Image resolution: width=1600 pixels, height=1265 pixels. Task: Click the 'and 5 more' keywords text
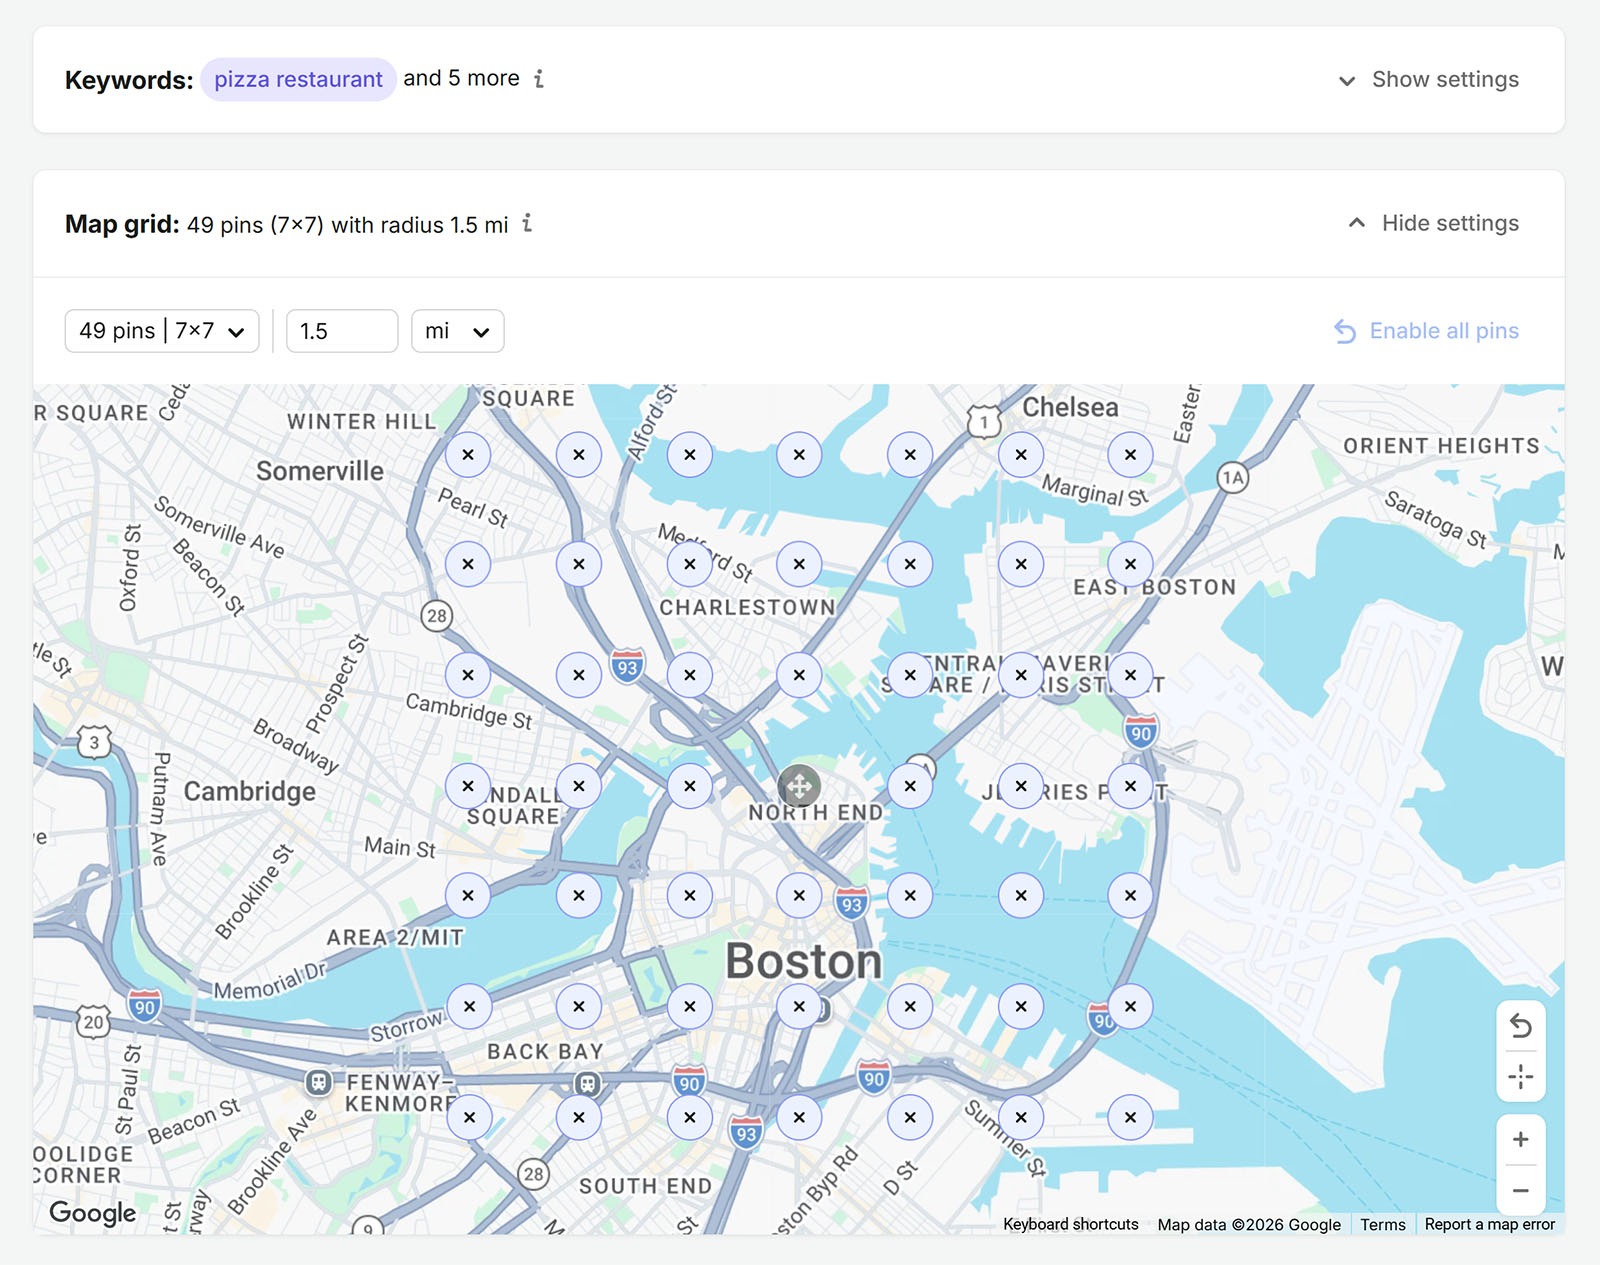click(x=461, y=78)
